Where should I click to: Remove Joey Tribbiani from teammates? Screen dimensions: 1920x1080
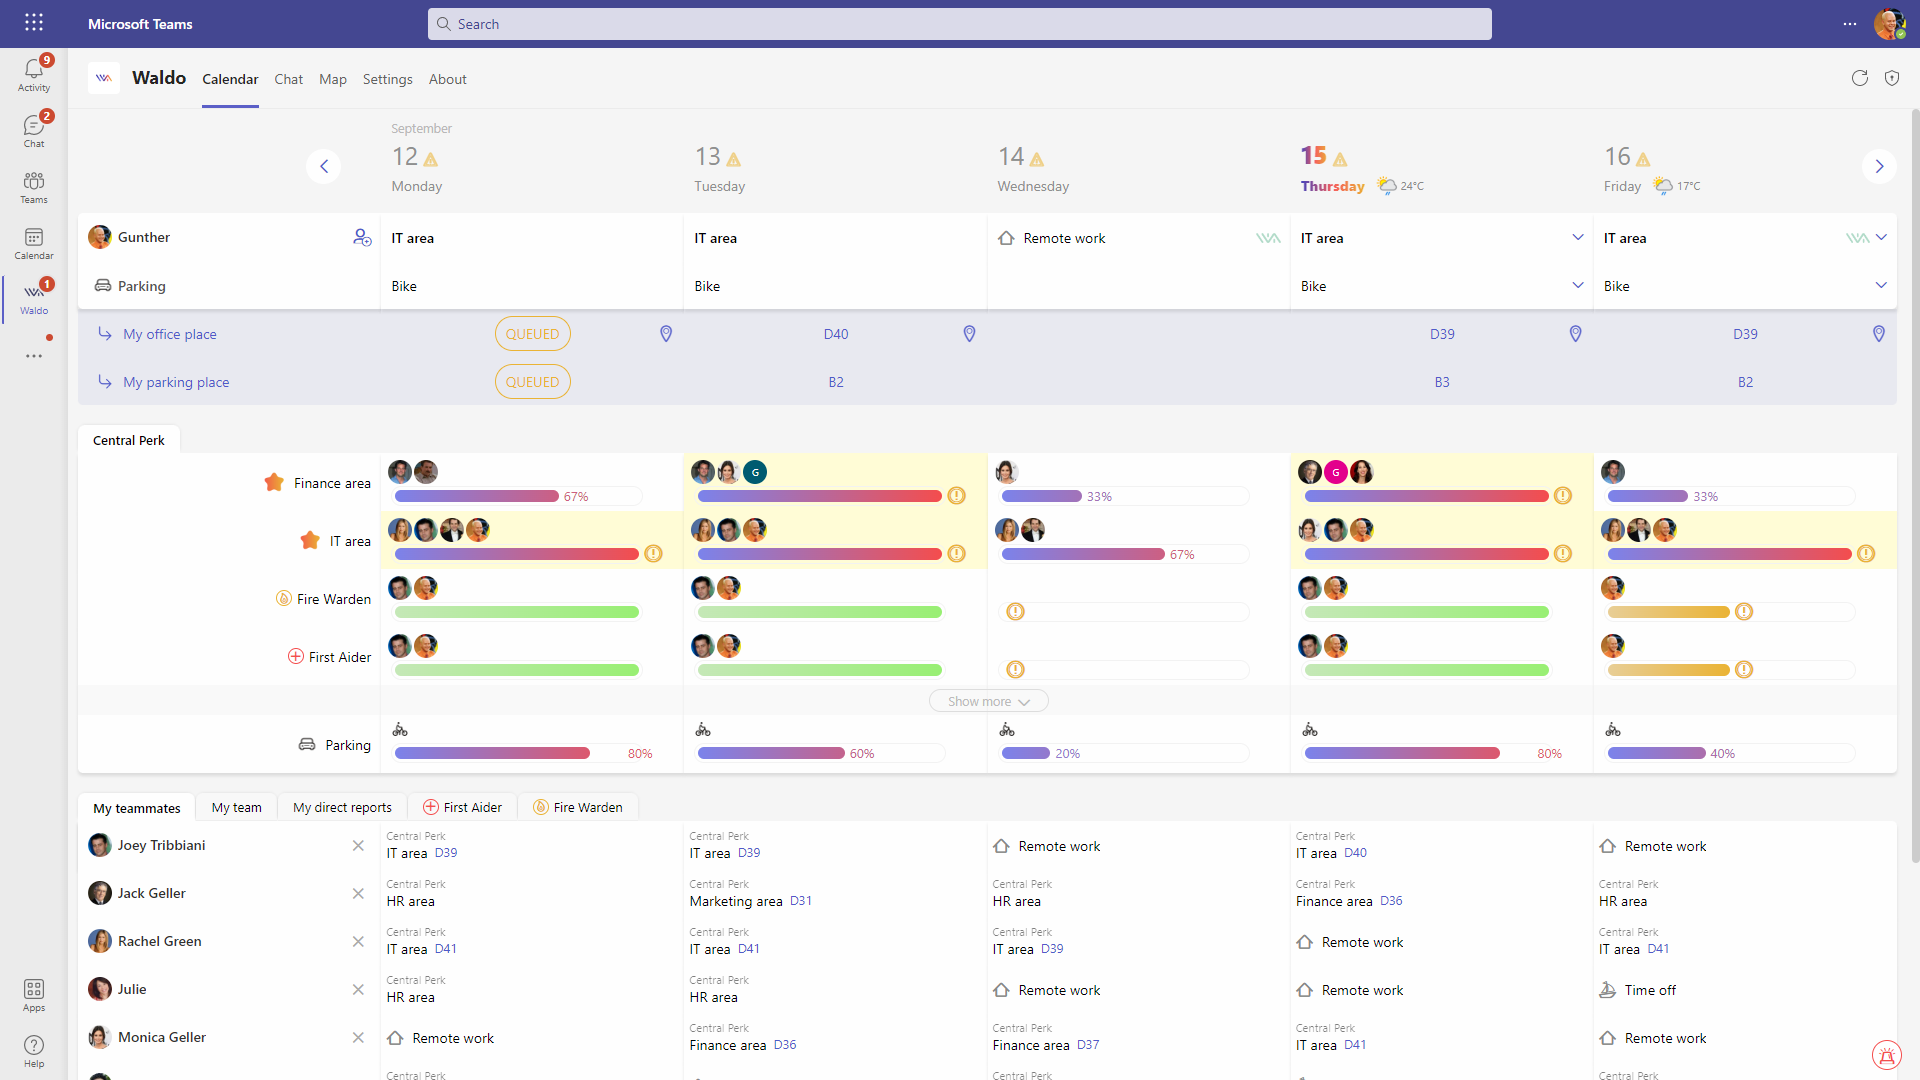tap(358, 846)
